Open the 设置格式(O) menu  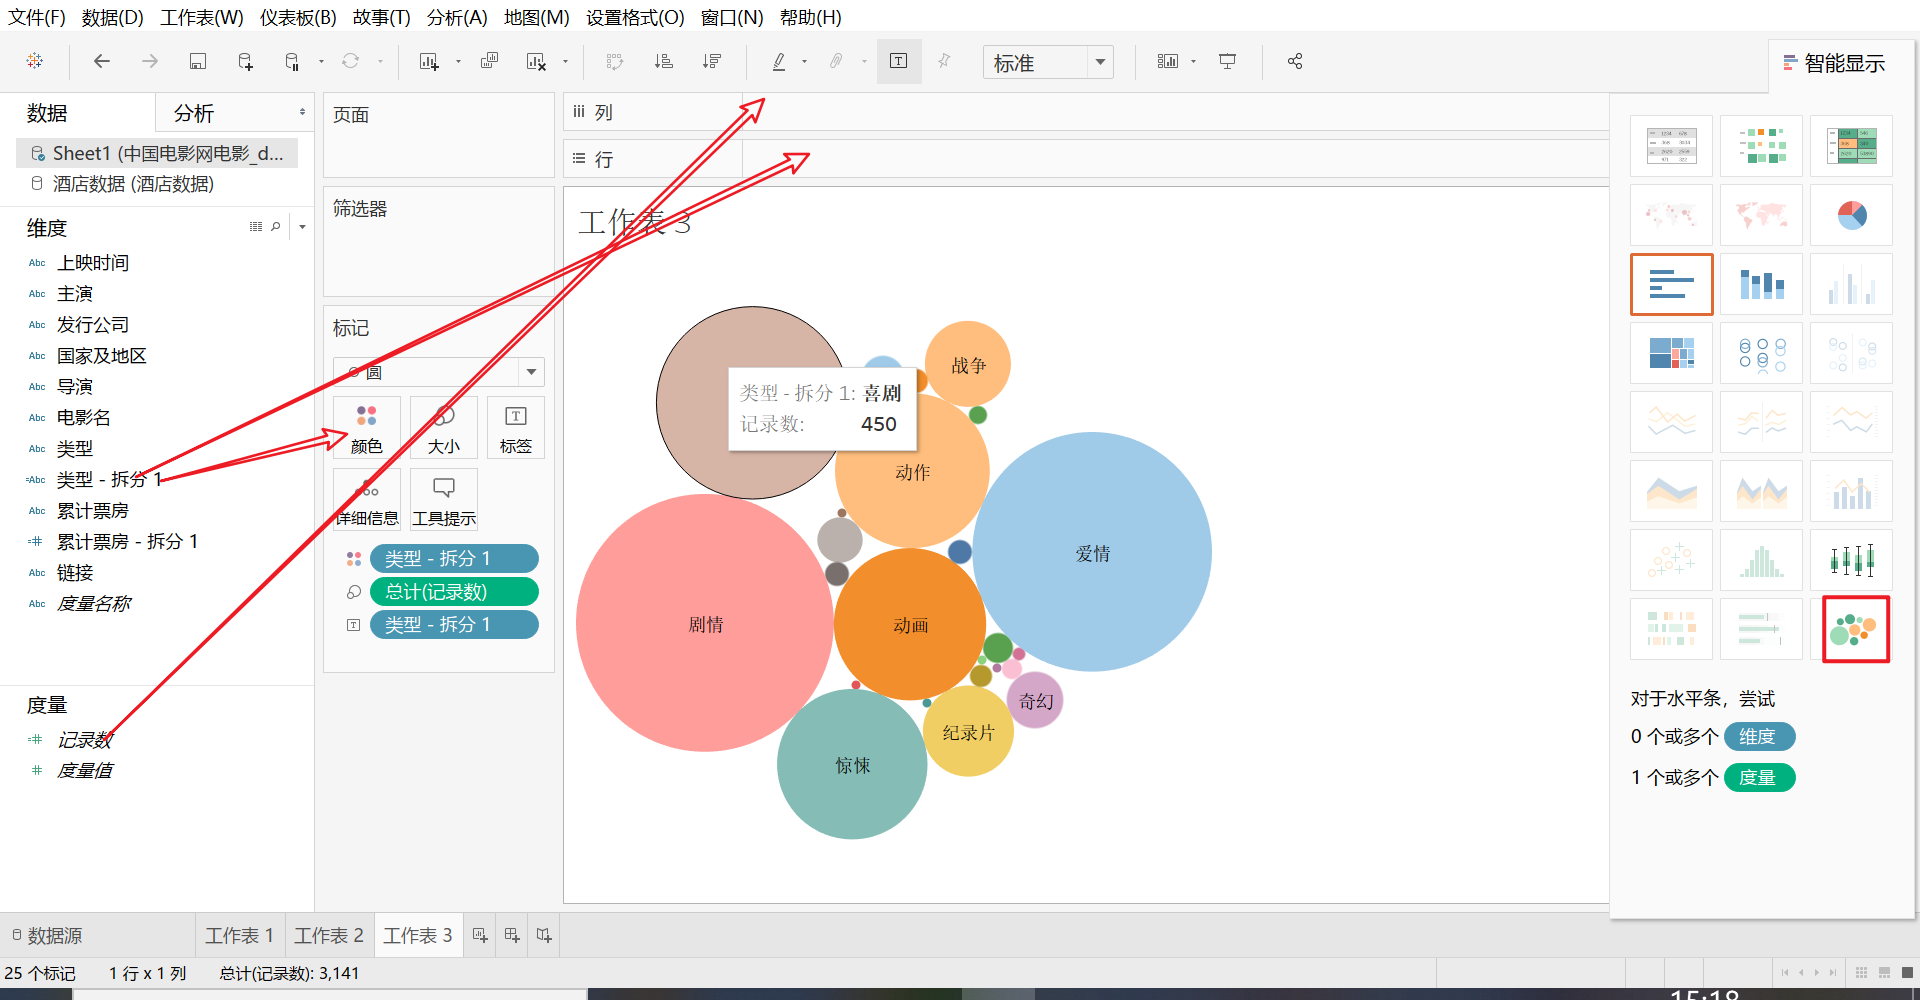(635, 17)
